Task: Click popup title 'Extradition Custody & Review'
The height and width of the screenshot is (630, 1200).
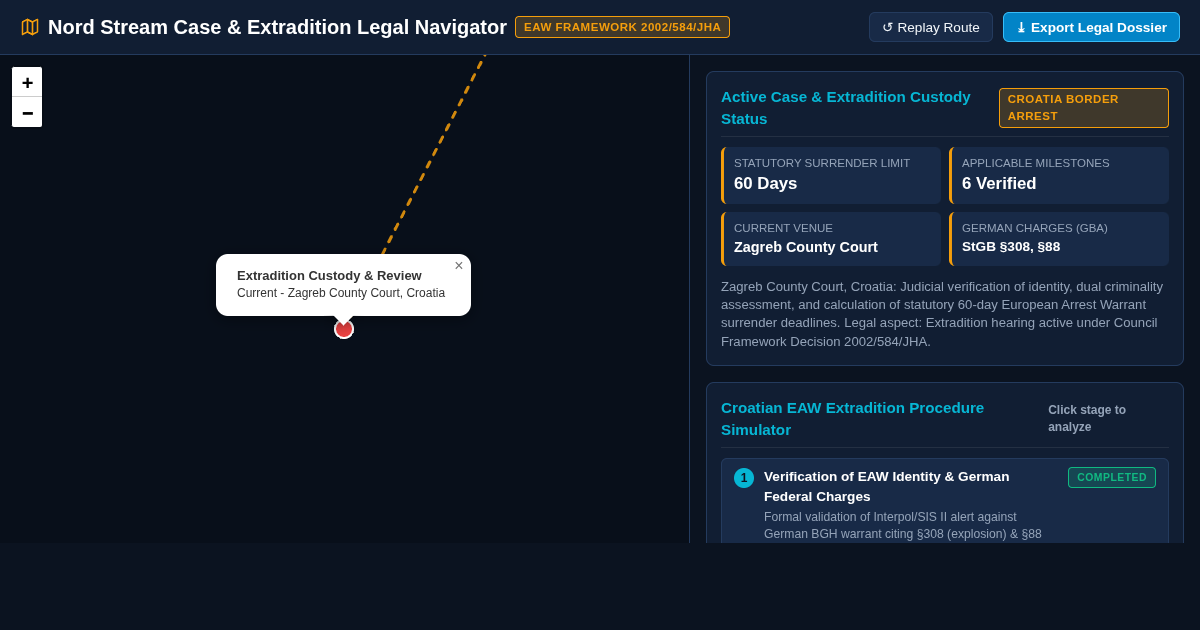Action: coord(329,276)
